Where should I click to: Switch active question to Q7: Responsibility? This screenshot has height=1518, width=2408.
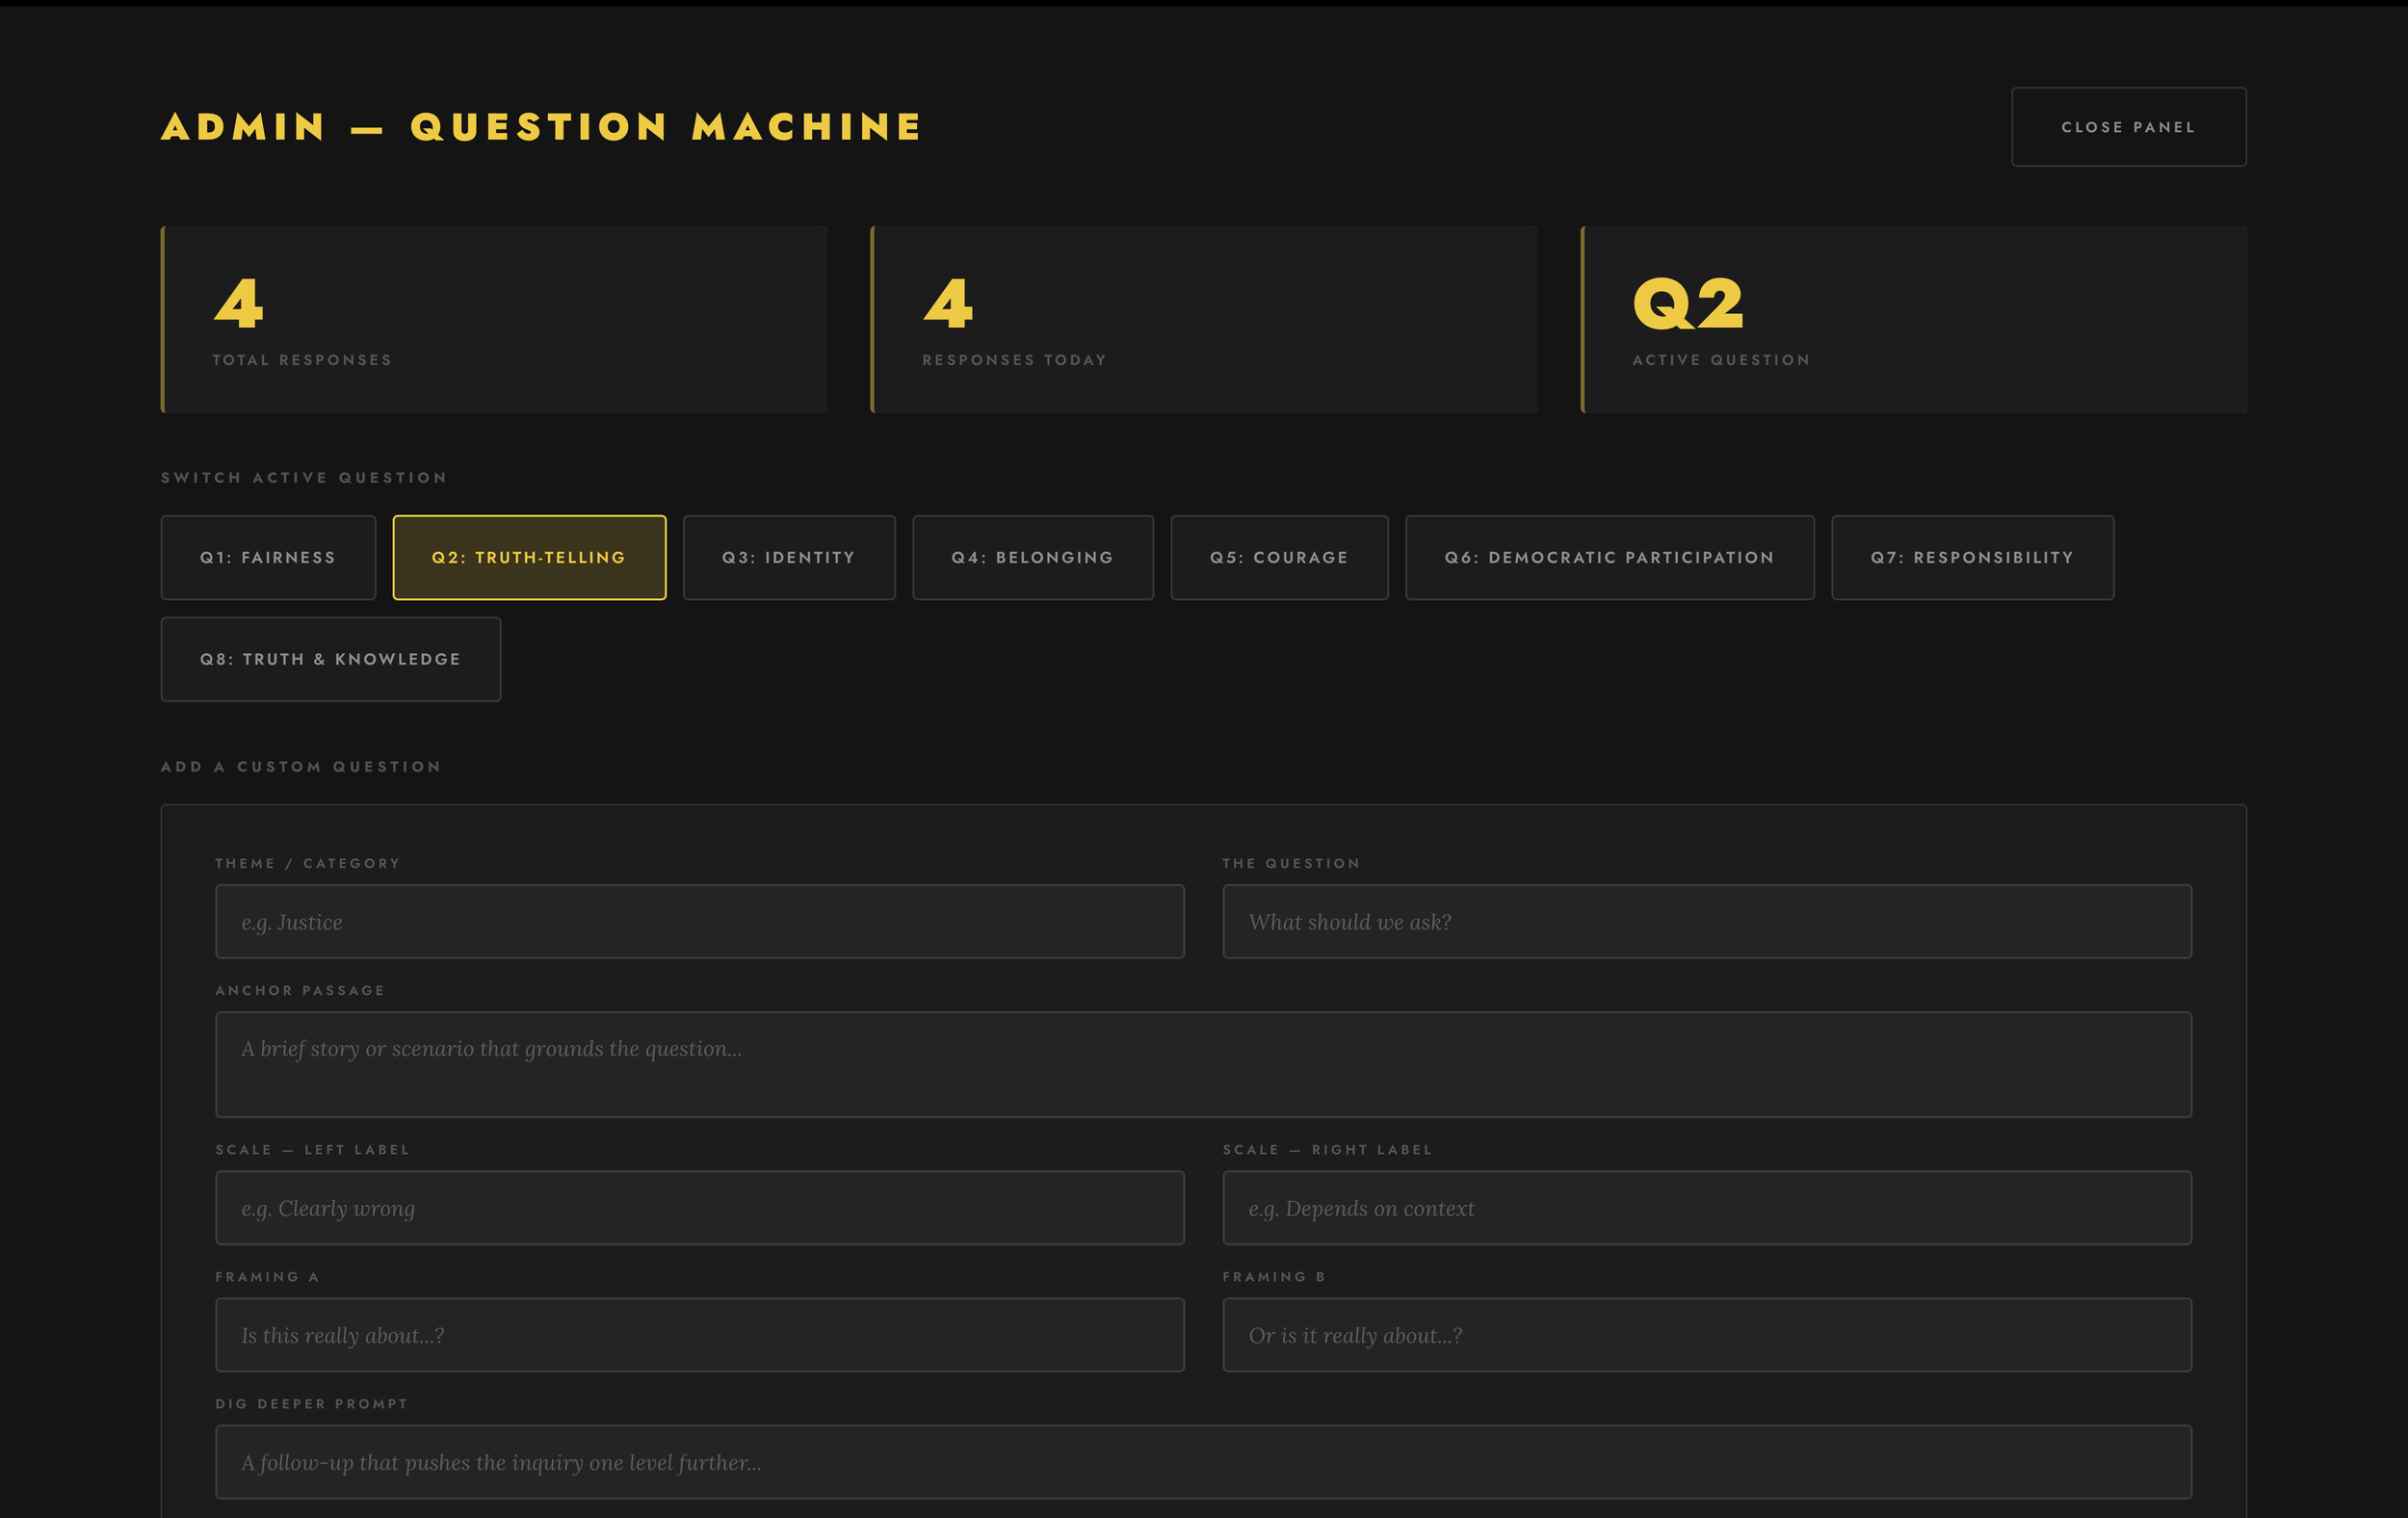tap(1972, 558)
